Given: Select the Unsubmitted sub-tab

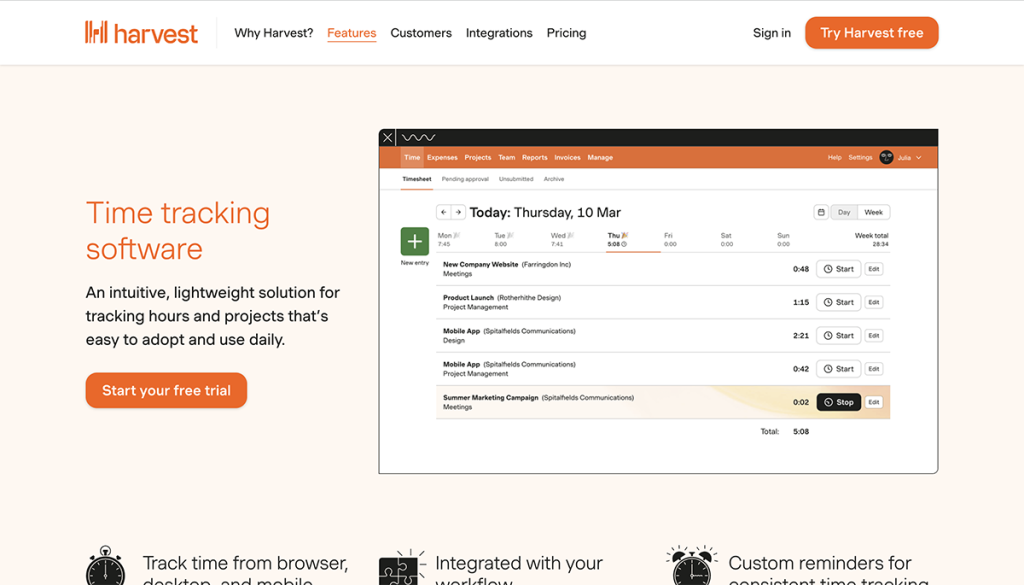Looking at the screenshot, I should point(516,179).
